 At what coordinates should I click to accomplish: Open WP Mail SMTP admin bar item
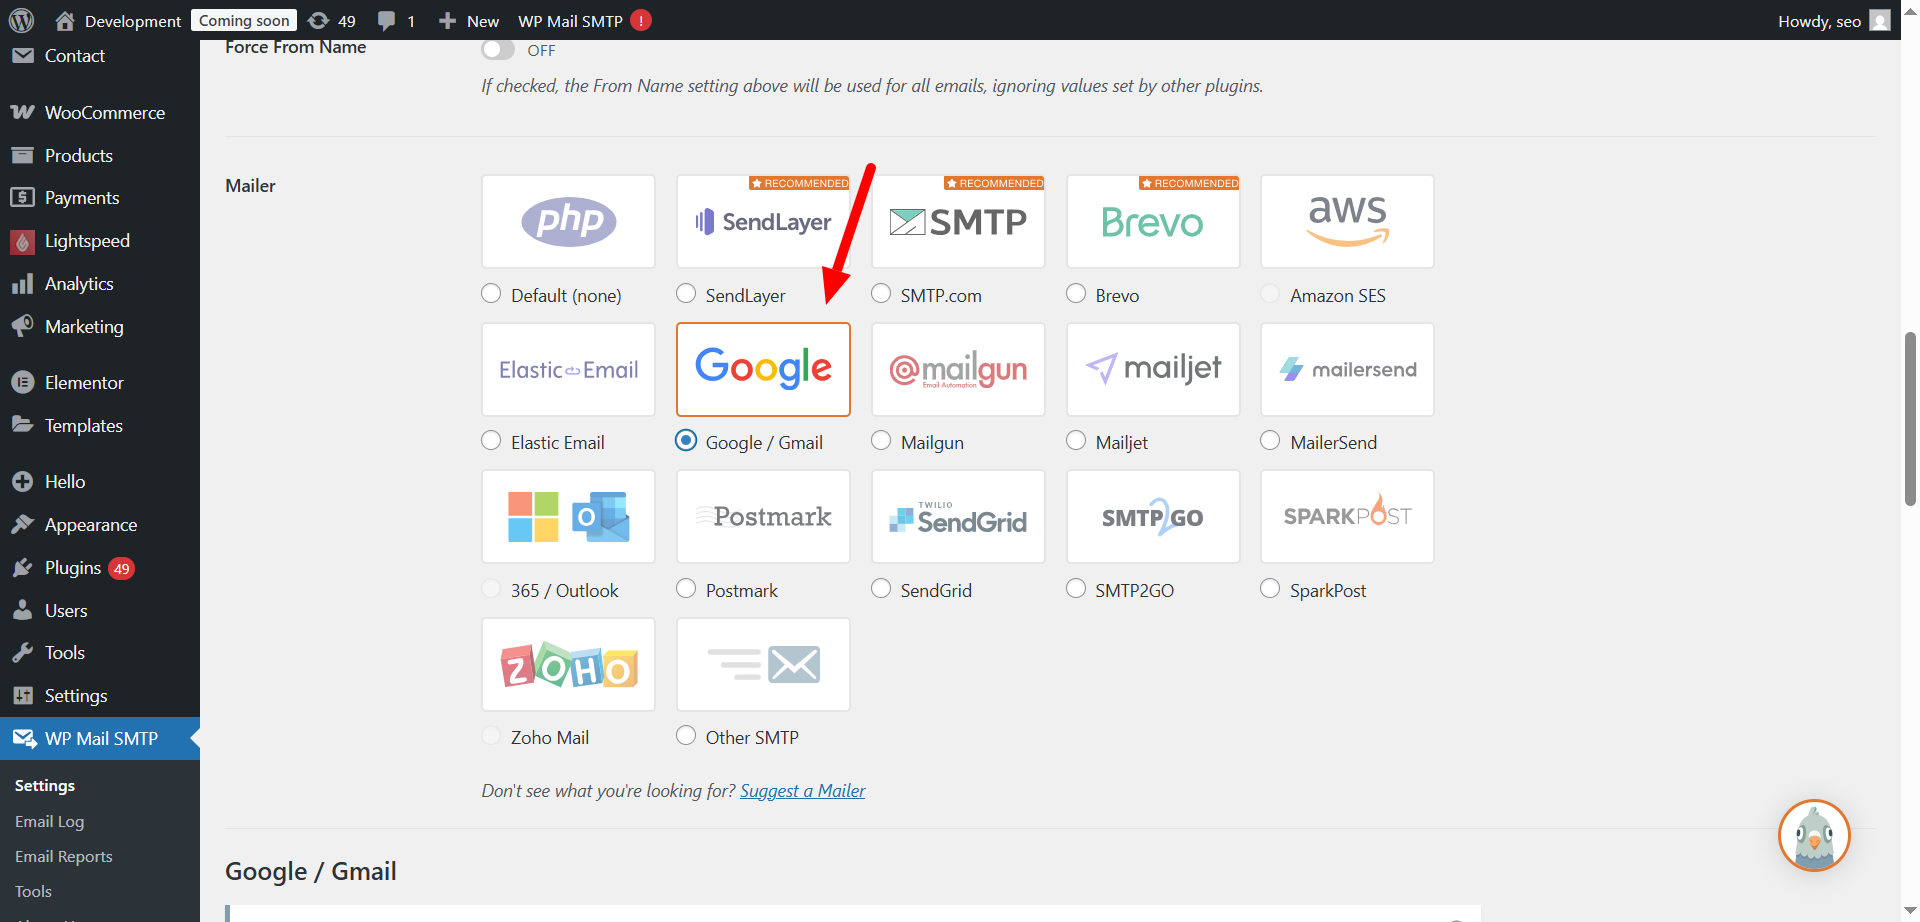(570, 20)
